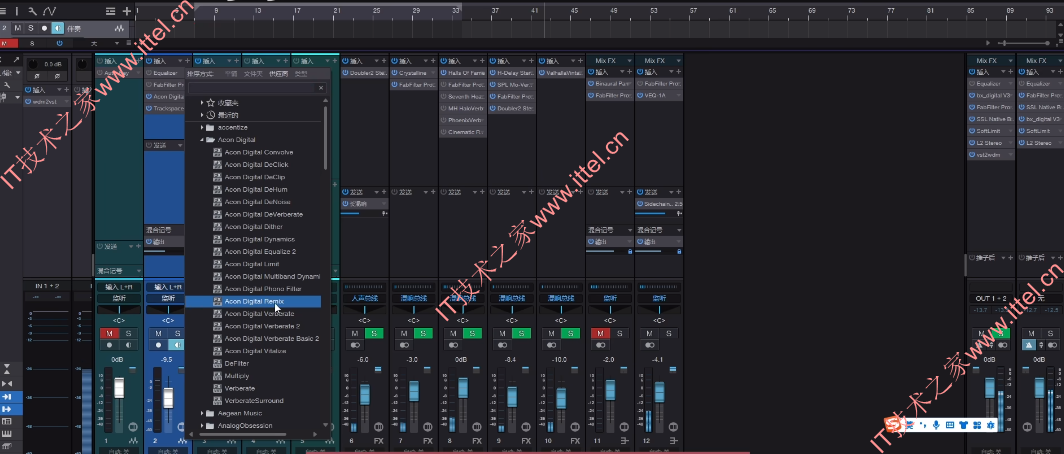Viewport: 1064px width, 454px height.
Task: Expand the Aegean Music folder
Action: (x=202, y=413)
